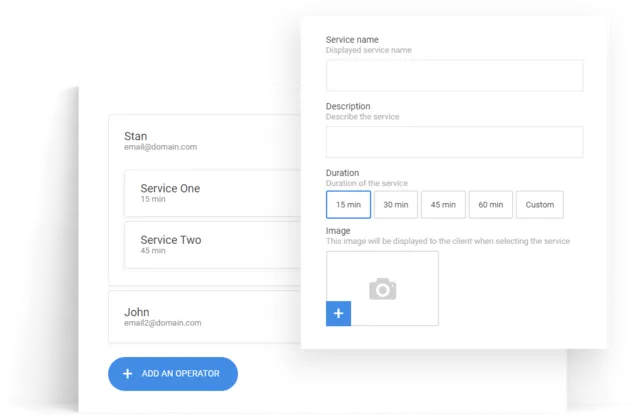Set duration to 60 min

490,205
